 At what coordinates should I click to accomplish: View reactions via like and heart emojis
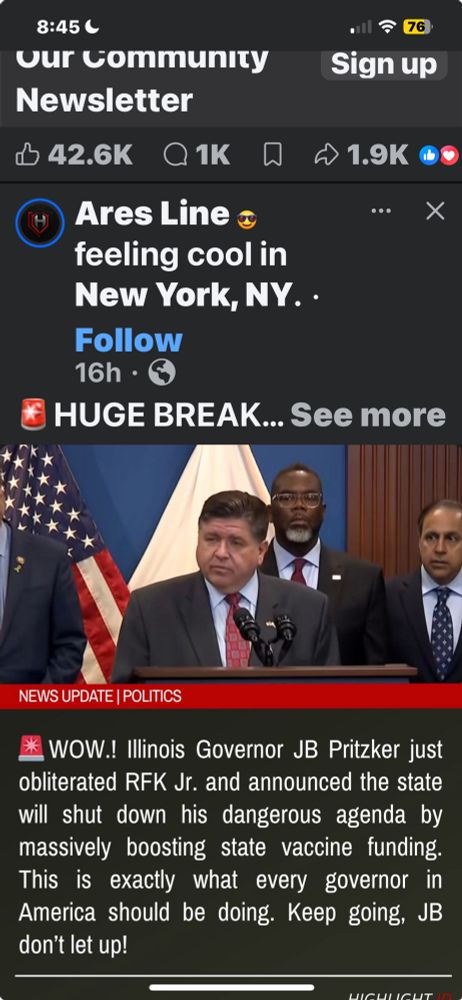coord(438,154)
